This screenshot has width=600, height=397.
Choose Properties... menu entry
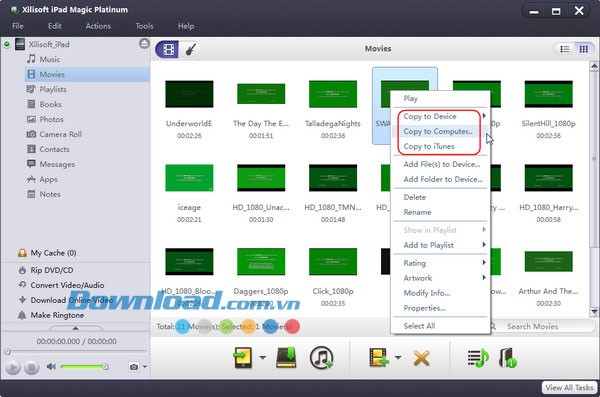[x=440, y=308]
